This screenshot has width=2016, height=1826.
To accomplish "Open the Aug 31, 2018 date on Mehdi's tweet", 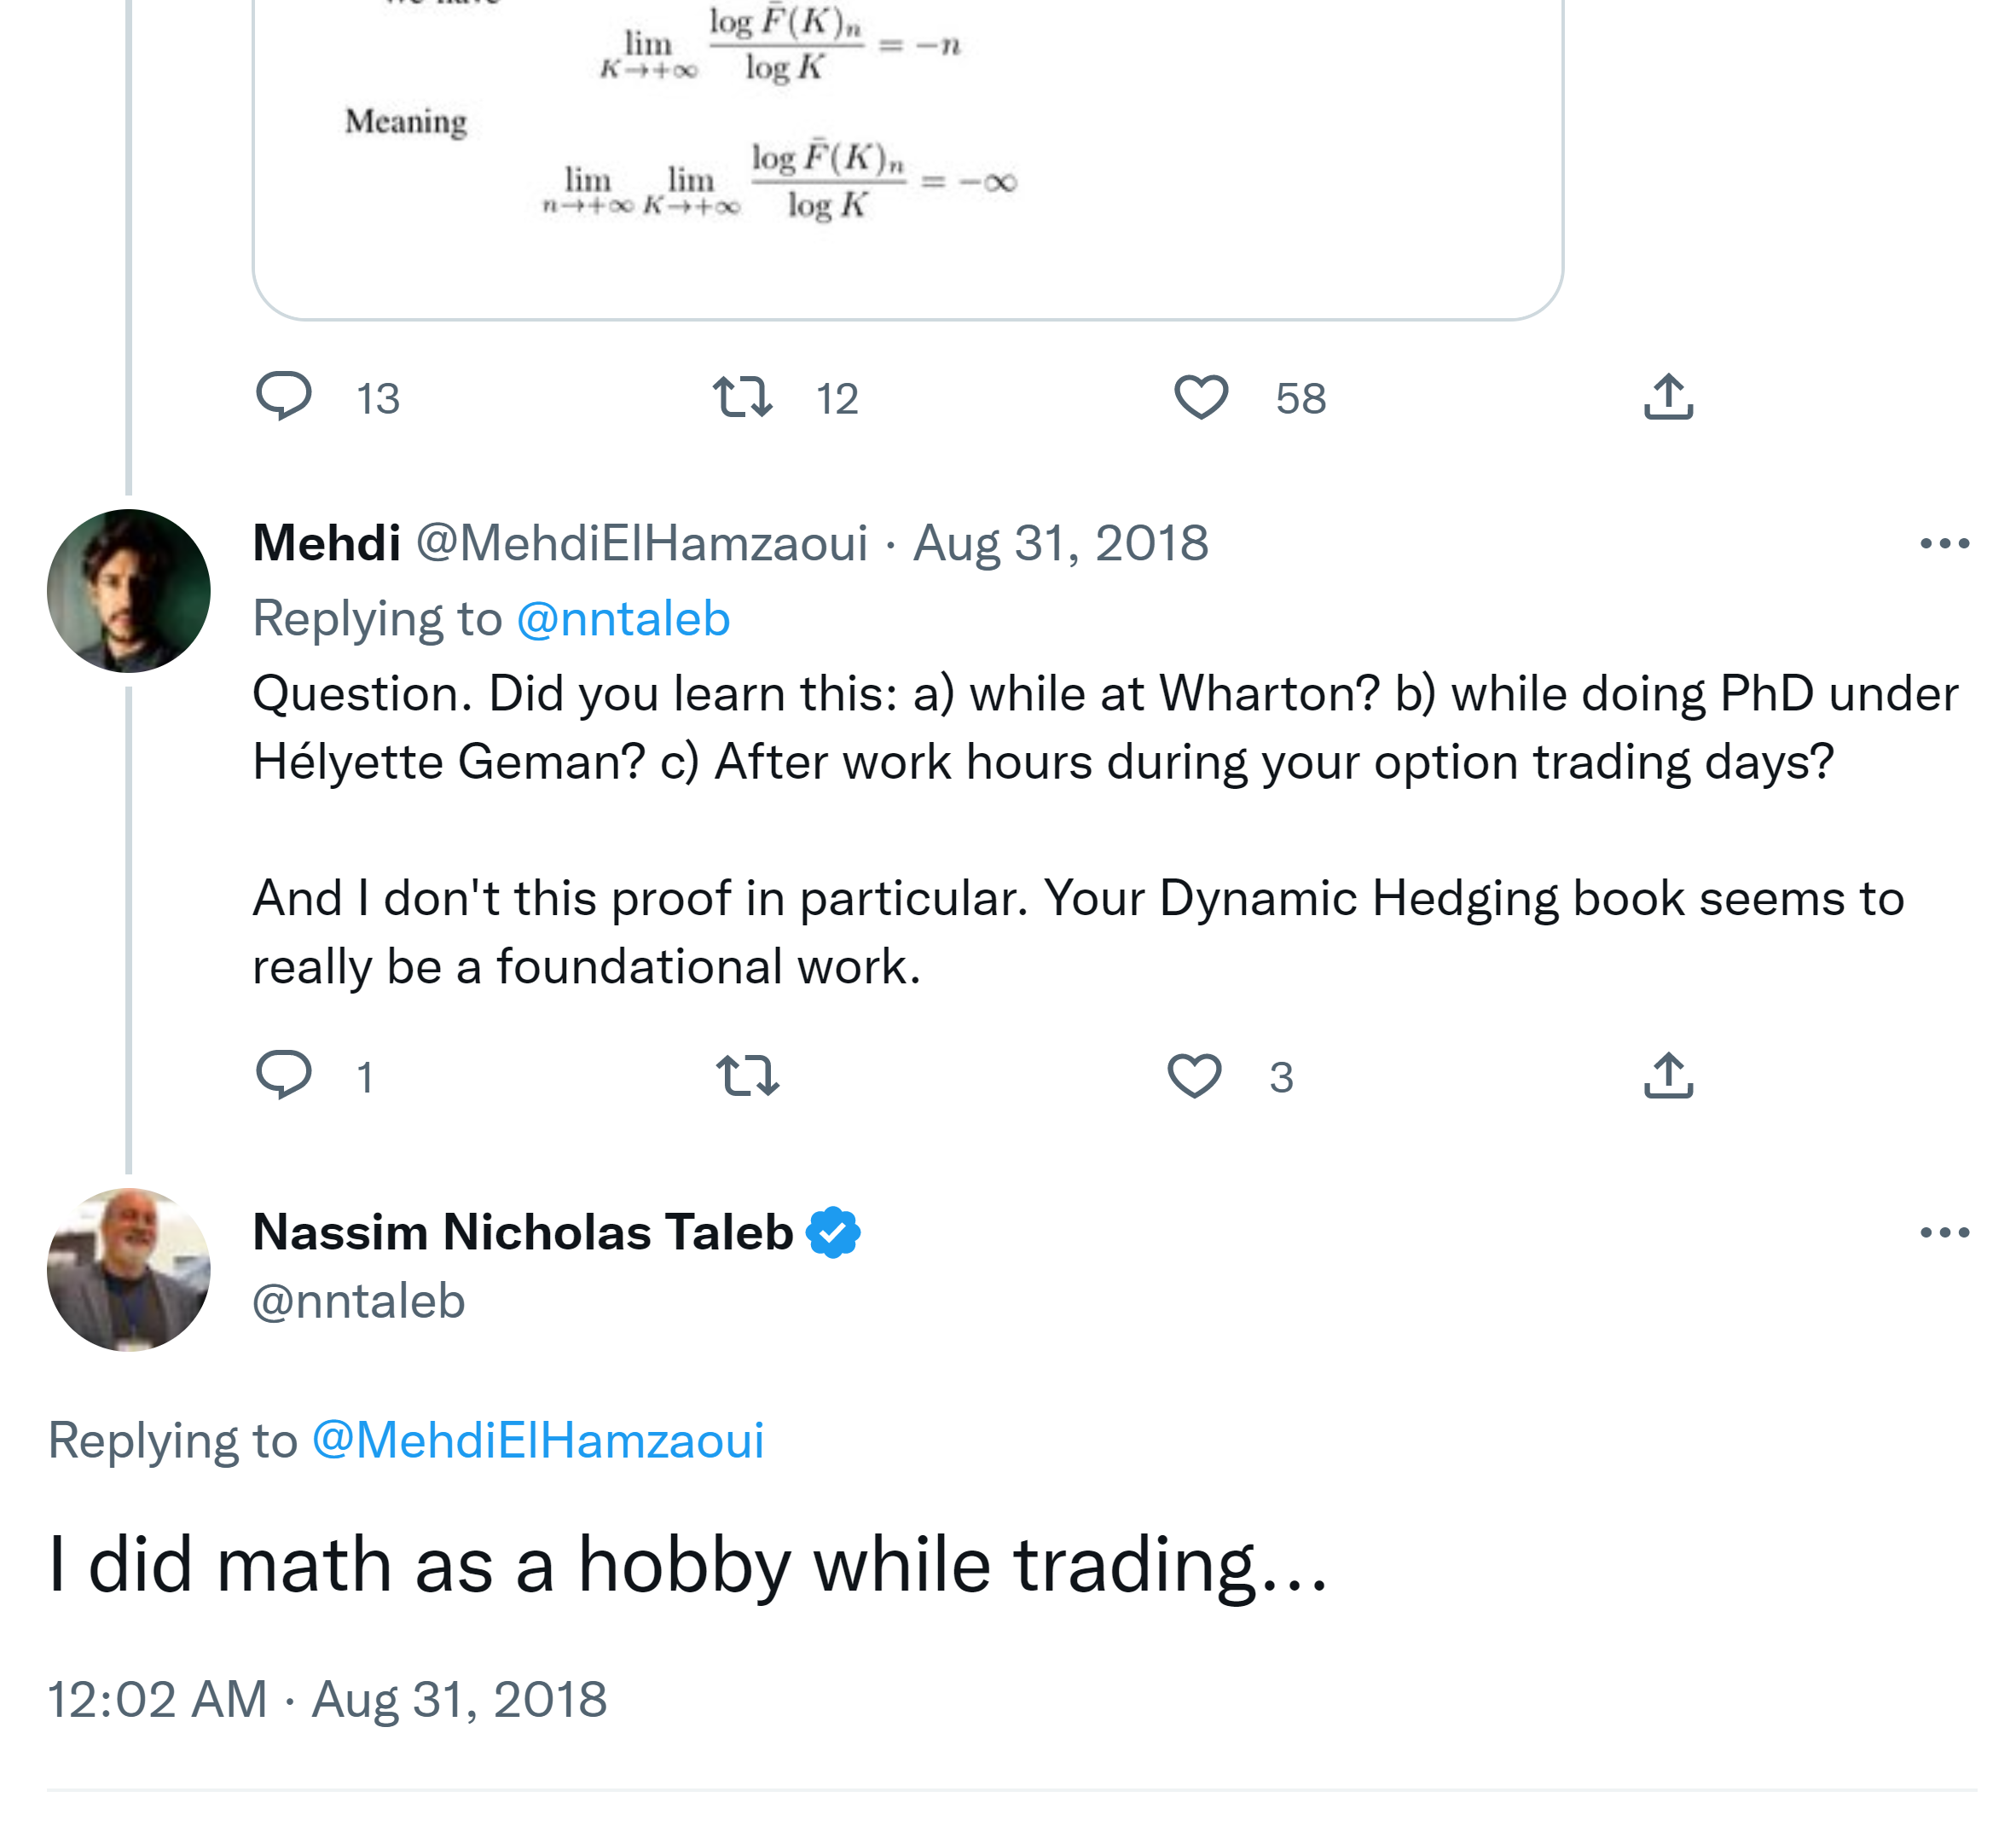I will (x=1060, y=544).
